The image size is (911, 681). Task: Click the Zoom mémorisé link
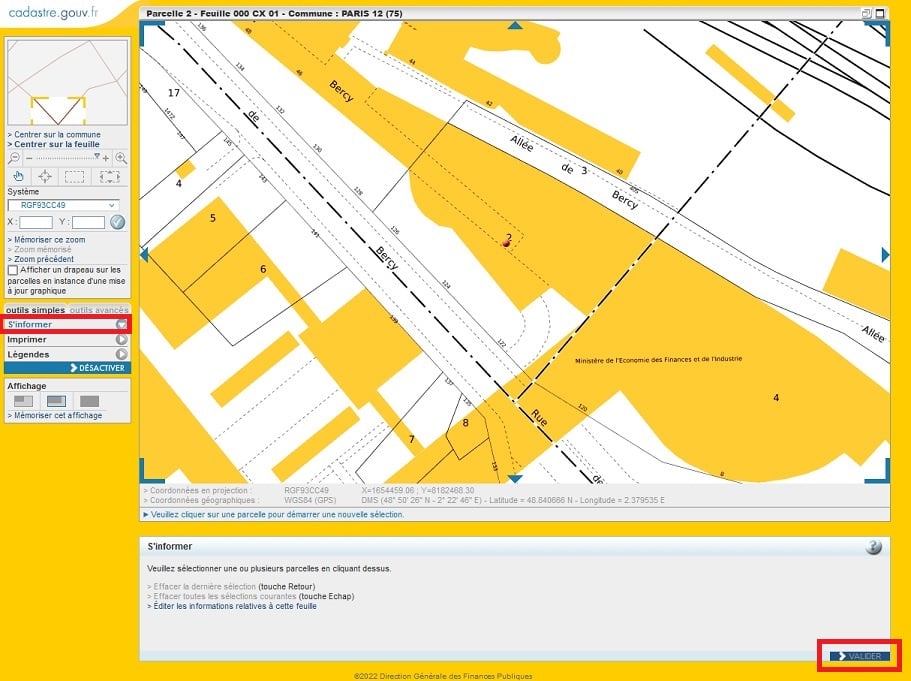(42, 249)
